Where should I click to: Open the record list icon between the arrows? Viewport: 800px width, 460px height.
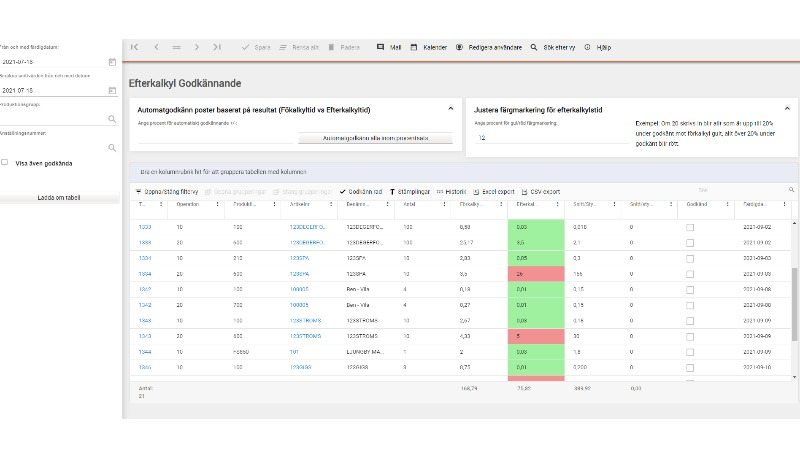(177, 47)
